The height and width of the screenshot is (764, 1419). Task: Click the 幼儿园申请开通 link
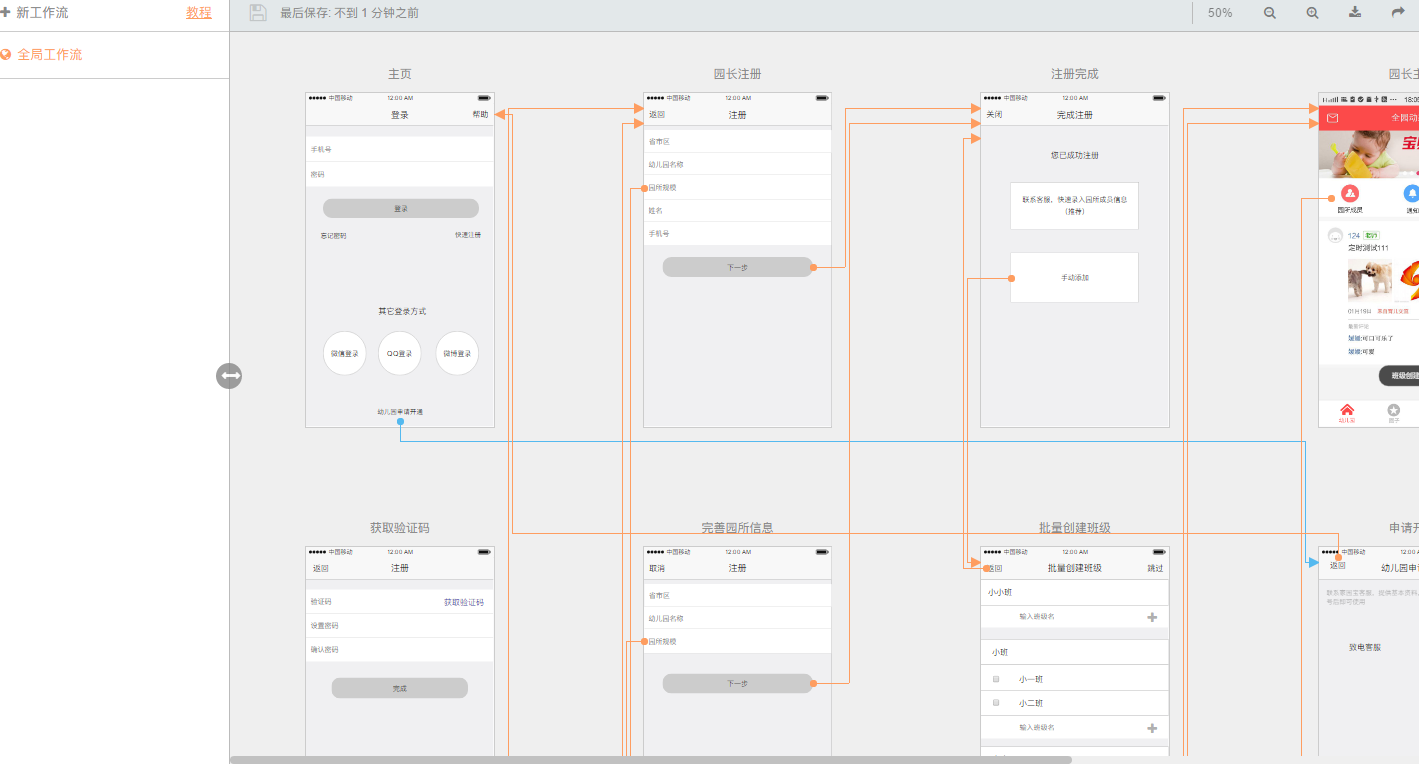point(400,412)
